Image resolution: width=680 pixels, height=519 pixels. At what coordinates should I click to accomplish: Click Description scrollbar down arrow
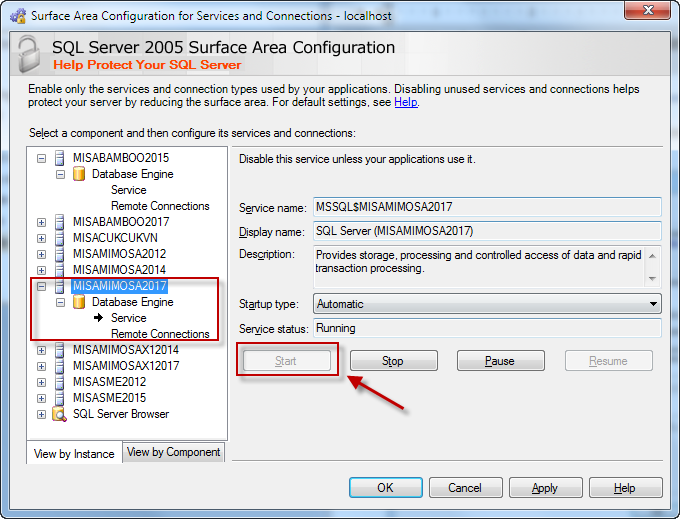coord(652,278)
